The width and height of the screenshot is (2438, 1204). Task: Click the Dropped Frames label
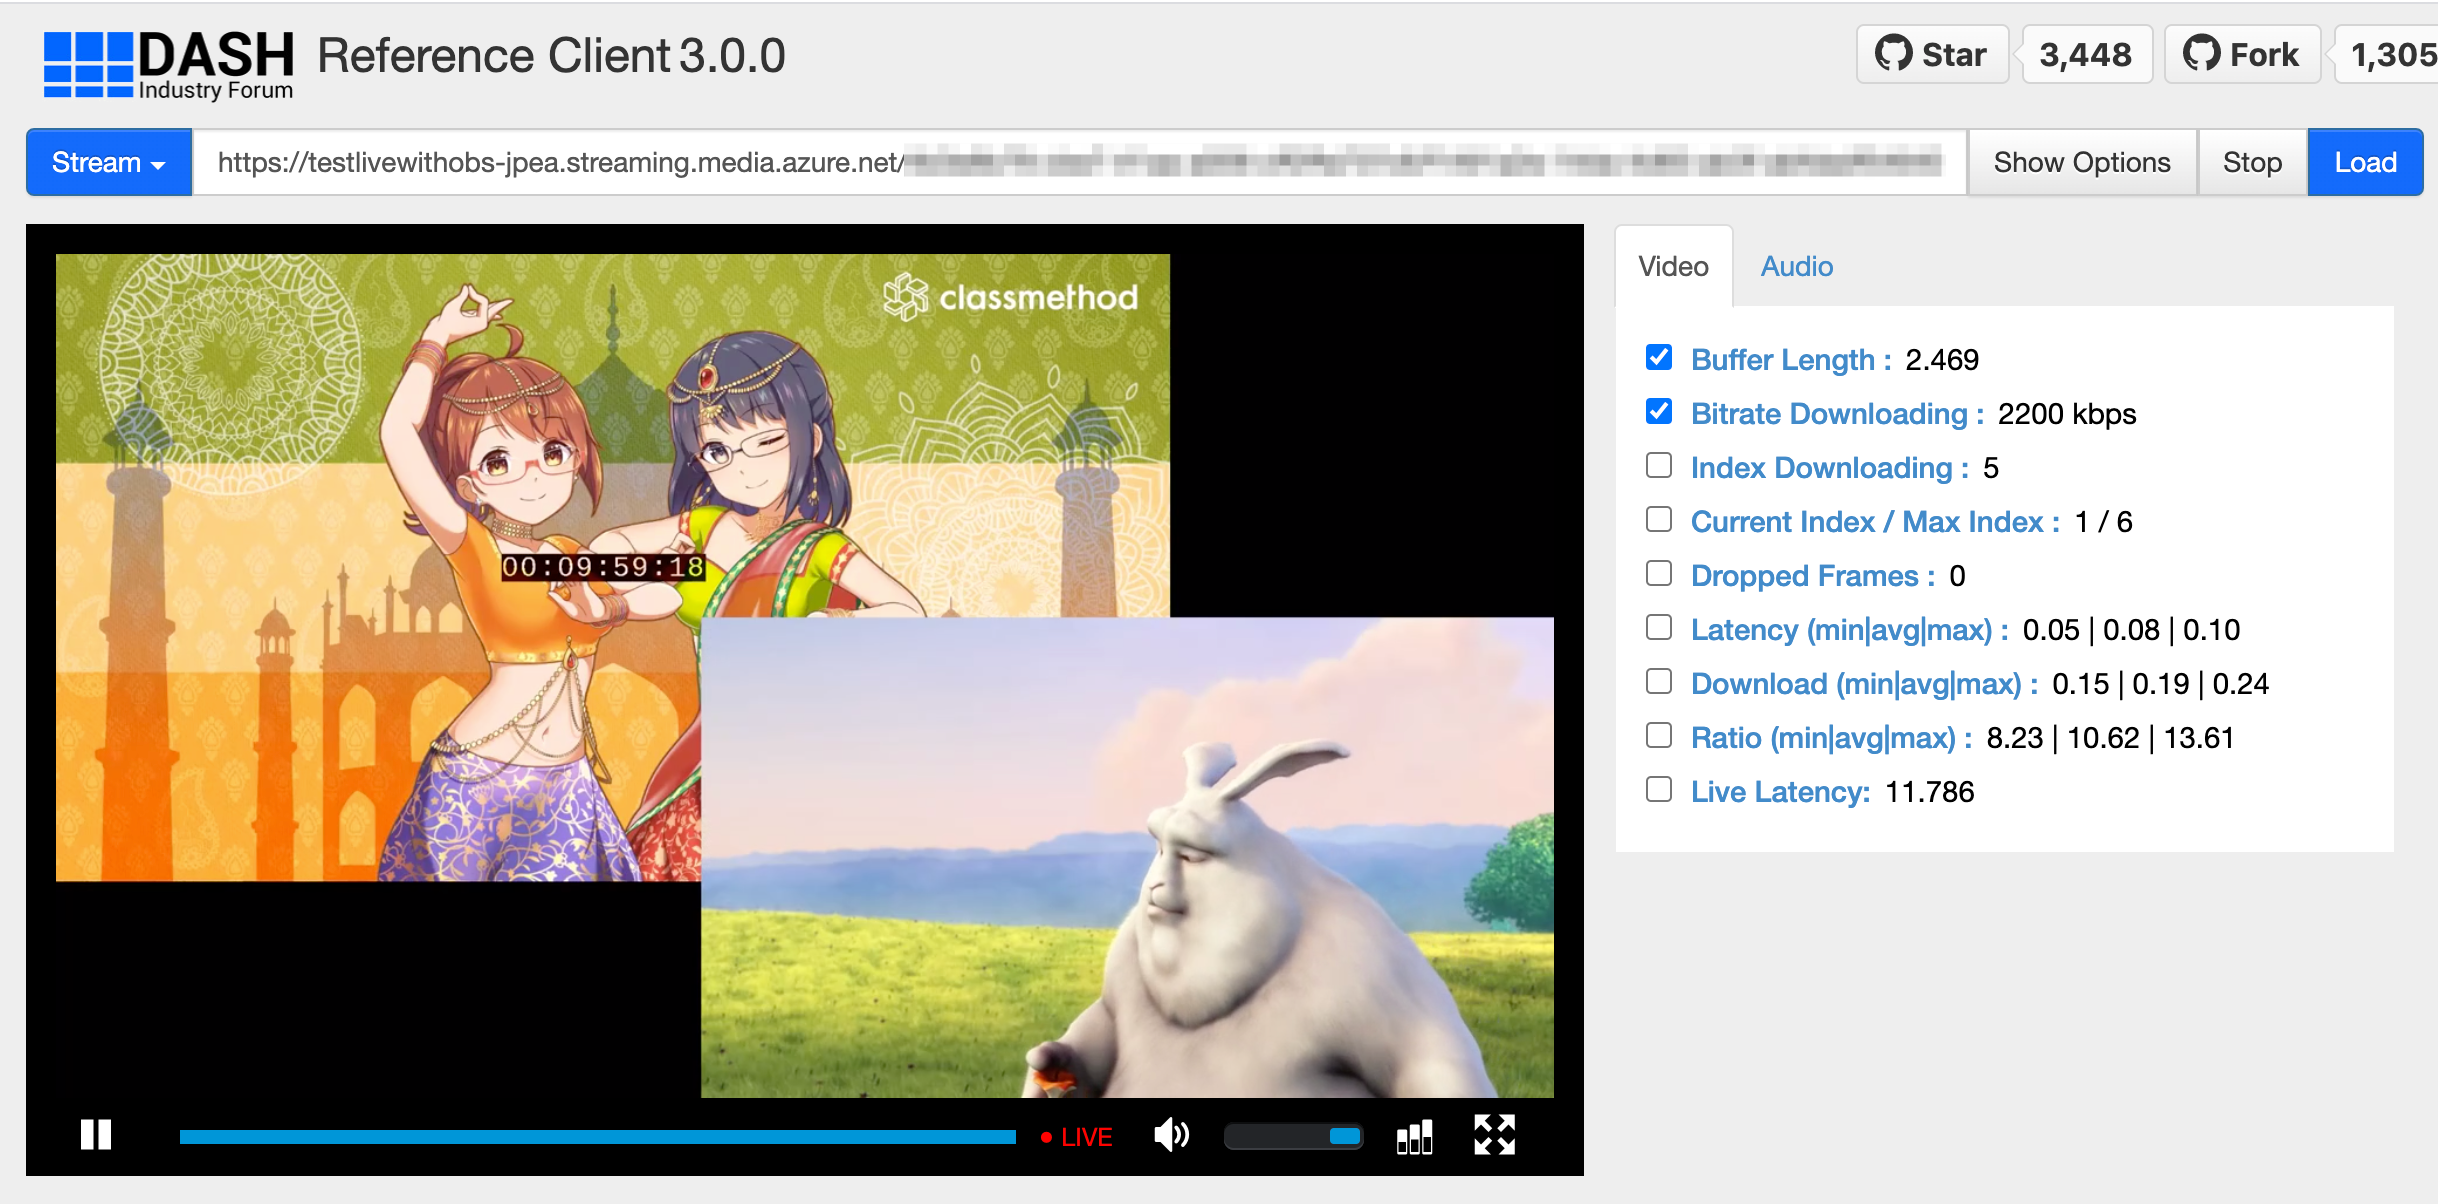pyautogui.click(x=1813, y=575)
